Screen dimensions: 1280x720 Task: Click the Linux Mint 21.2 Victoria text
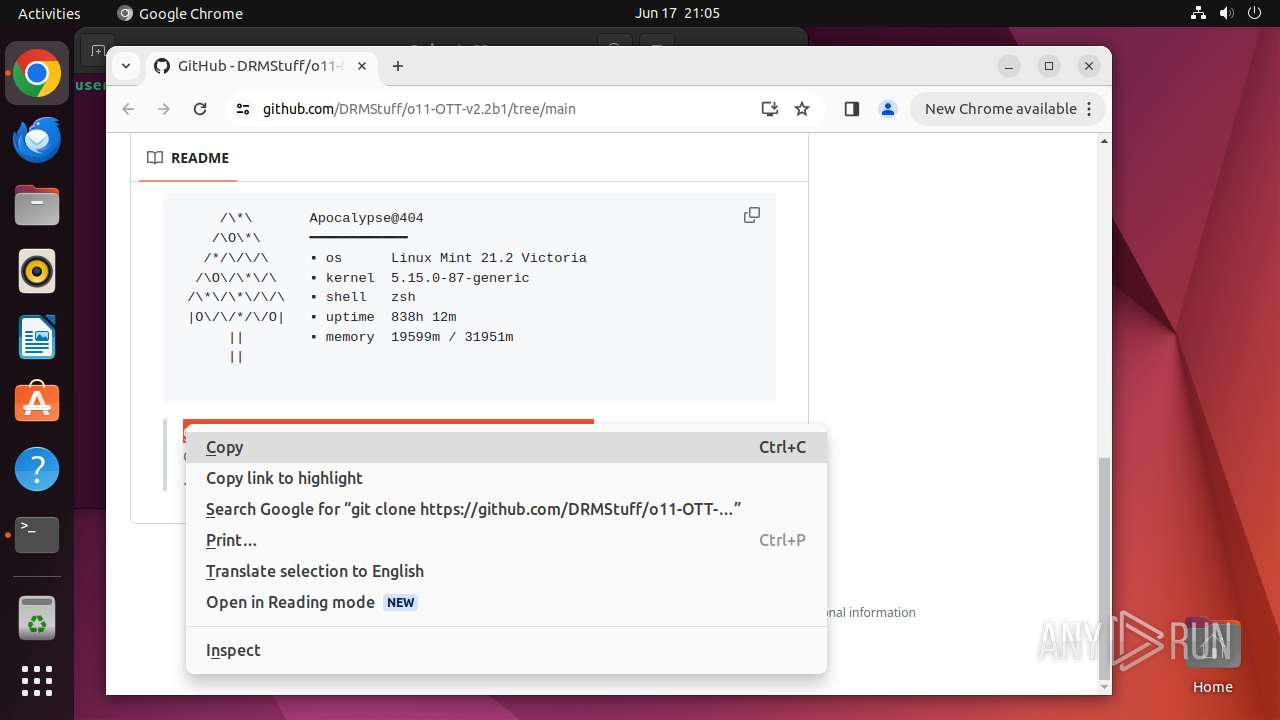tap(489, 258)
